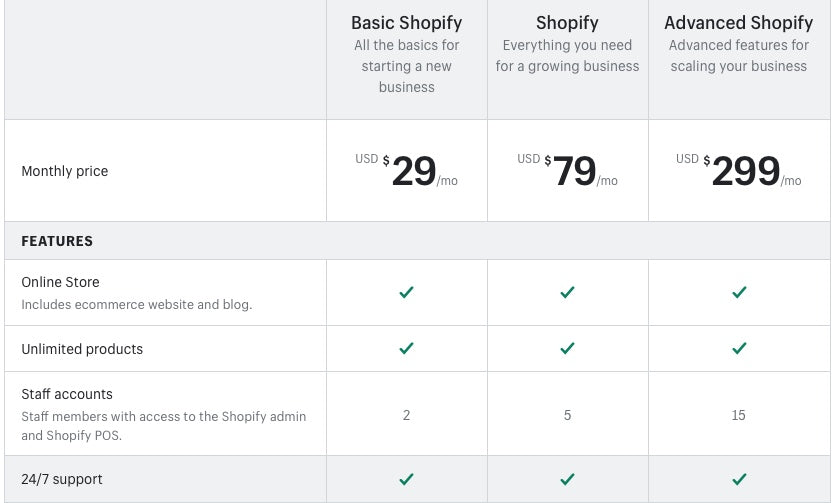This screenshot has width=836, height=503.
Task: Click Basic Shopify 24/7 support checkmark
Action: 406,479
